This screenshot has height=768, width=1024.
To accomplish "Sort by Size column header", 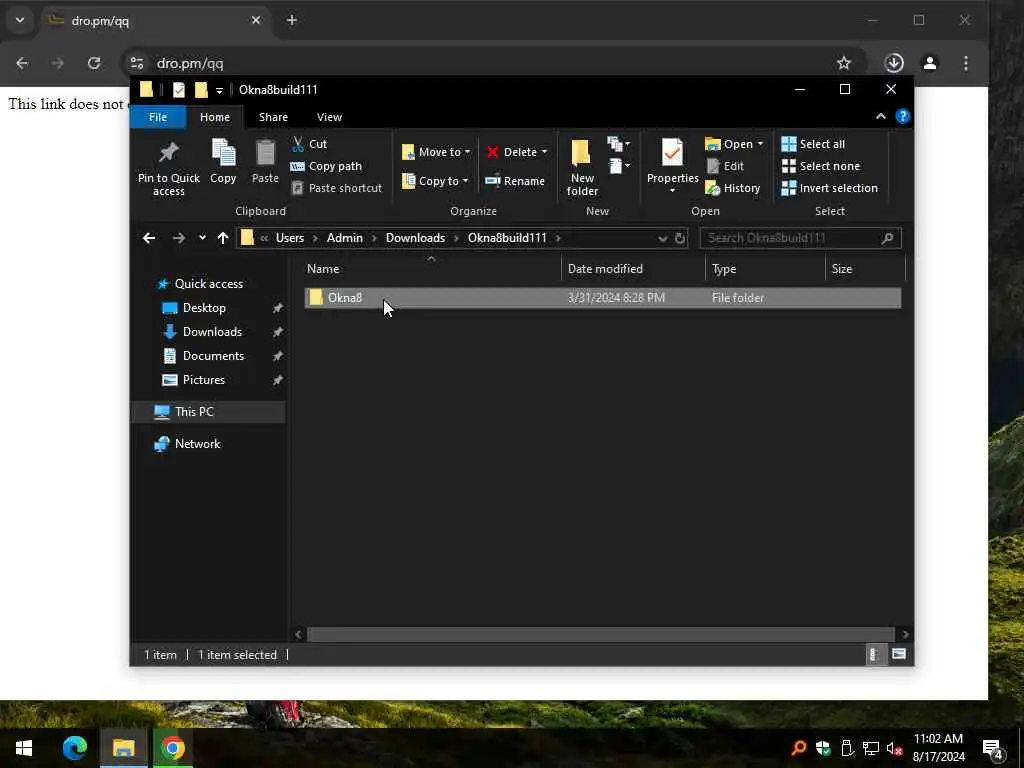I will [x=865, y=269].
